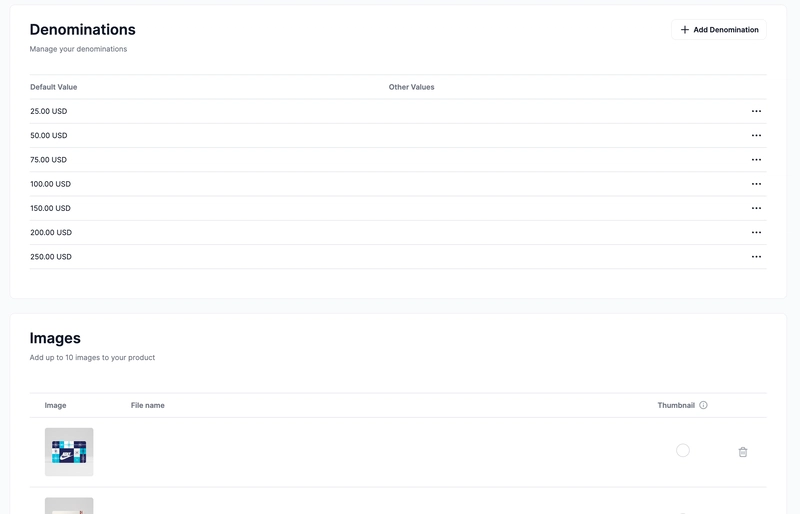Expand actions for the 150.00 USD row

click(x=756, y=208)
